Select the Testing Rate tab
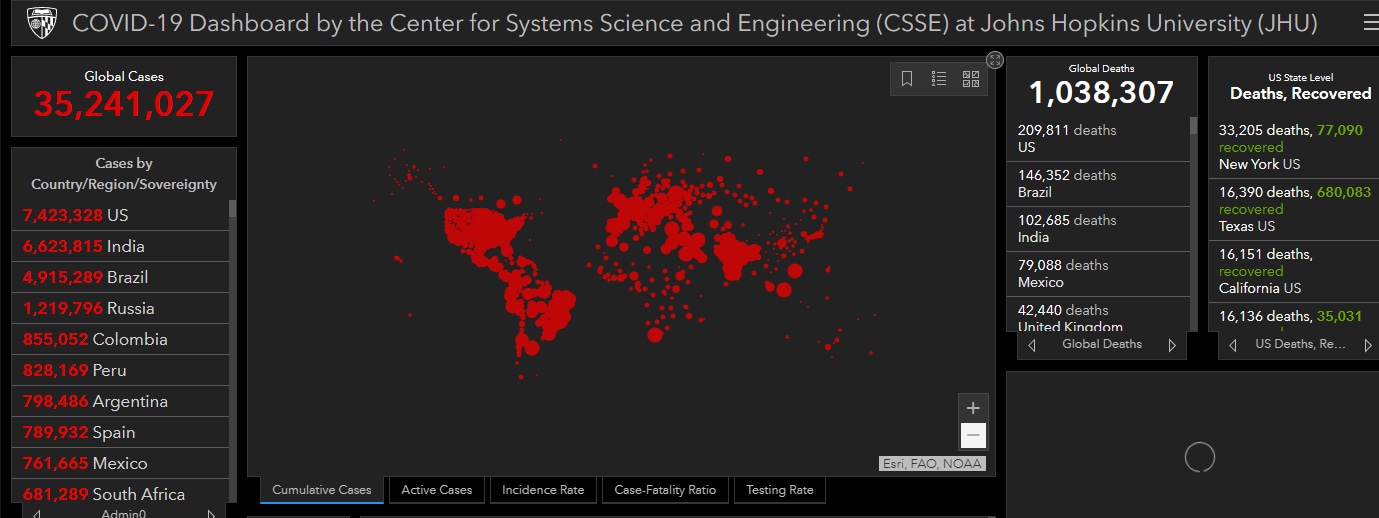 780,490
